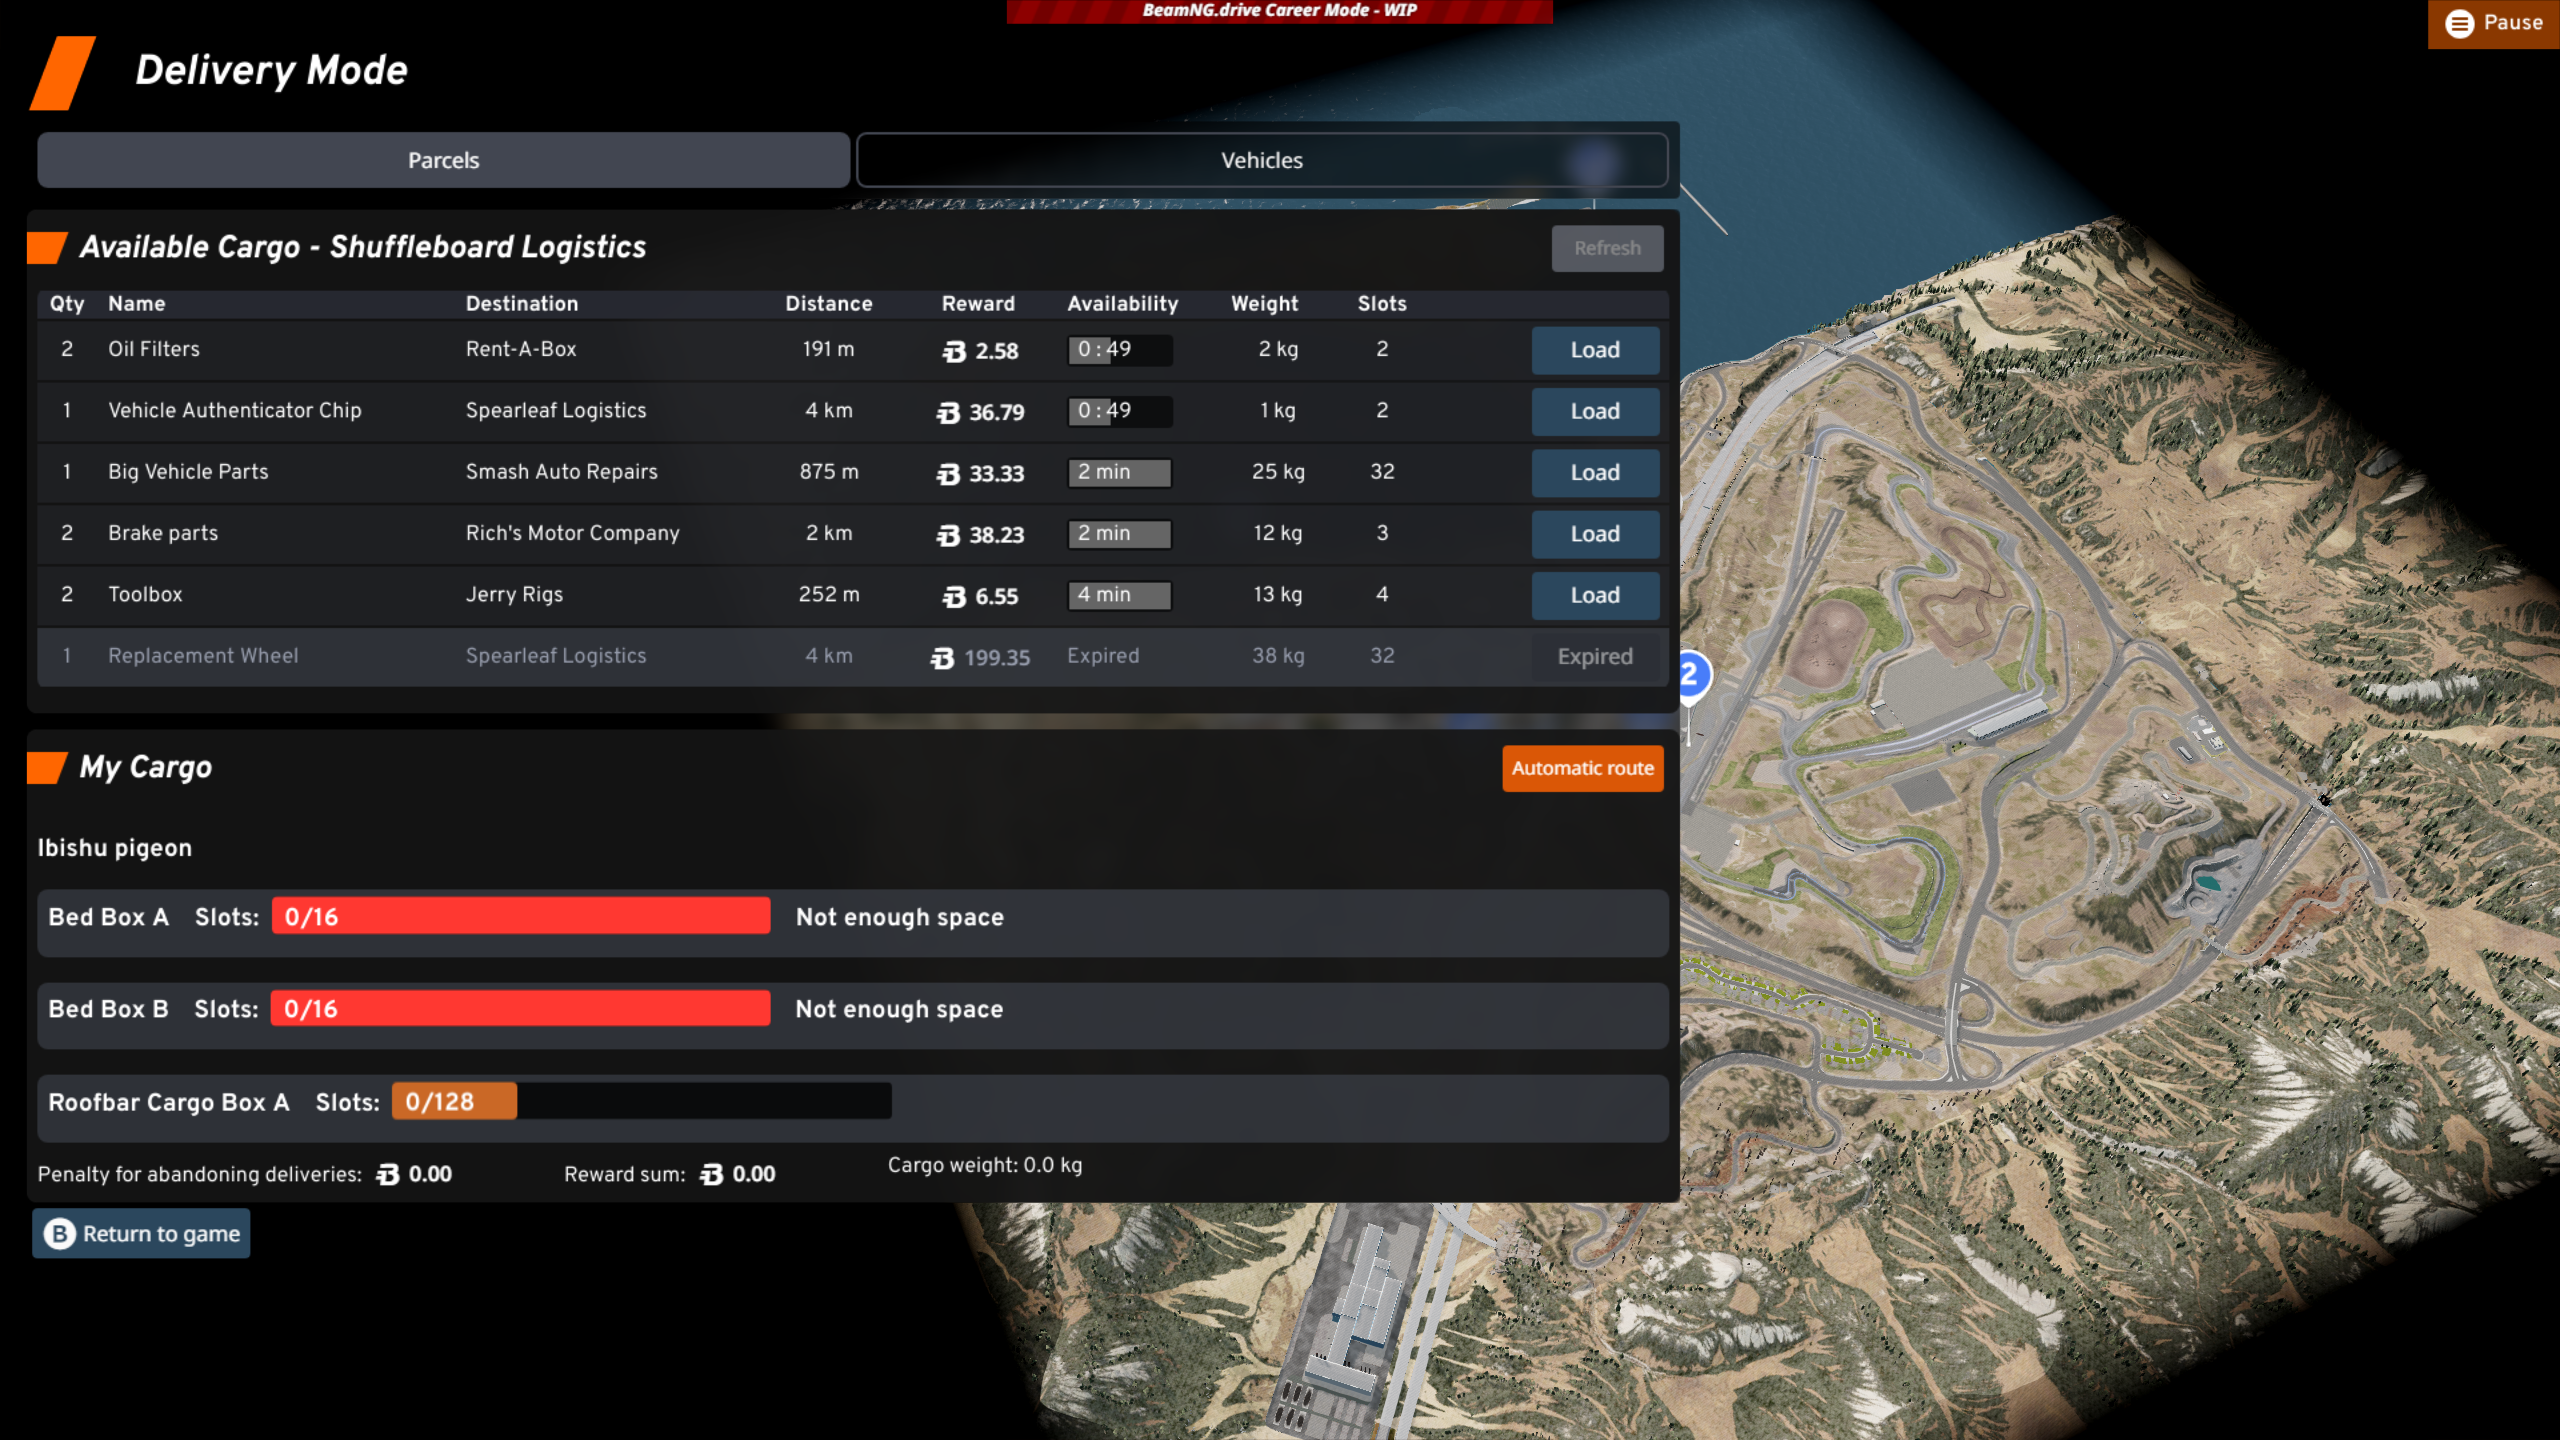Image resolution: width=2560 pixels, height=1440 pixels.
Task: Click Bed Box A Not enough space message
Action: [x=900, y=917]
